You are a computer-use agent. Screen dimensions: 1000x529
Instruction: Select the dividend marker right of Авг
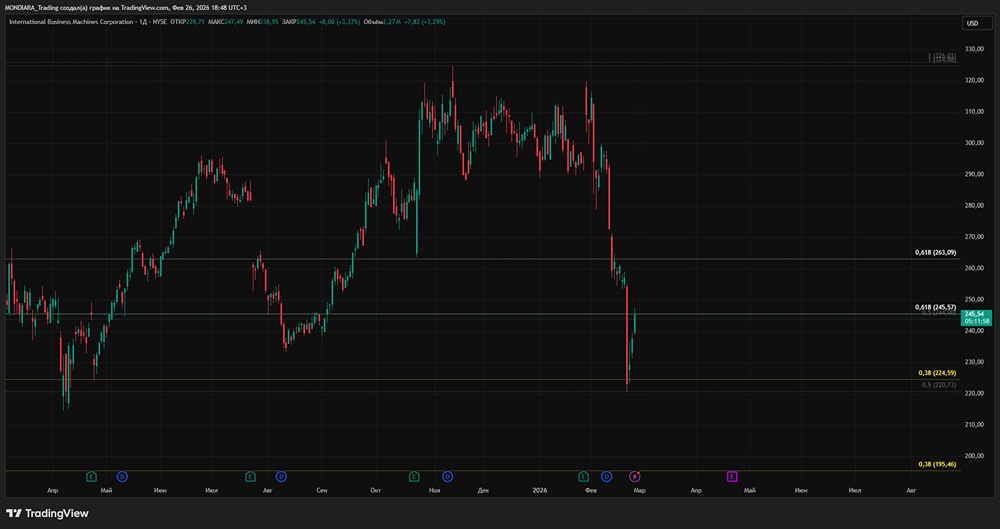point(281,476)
